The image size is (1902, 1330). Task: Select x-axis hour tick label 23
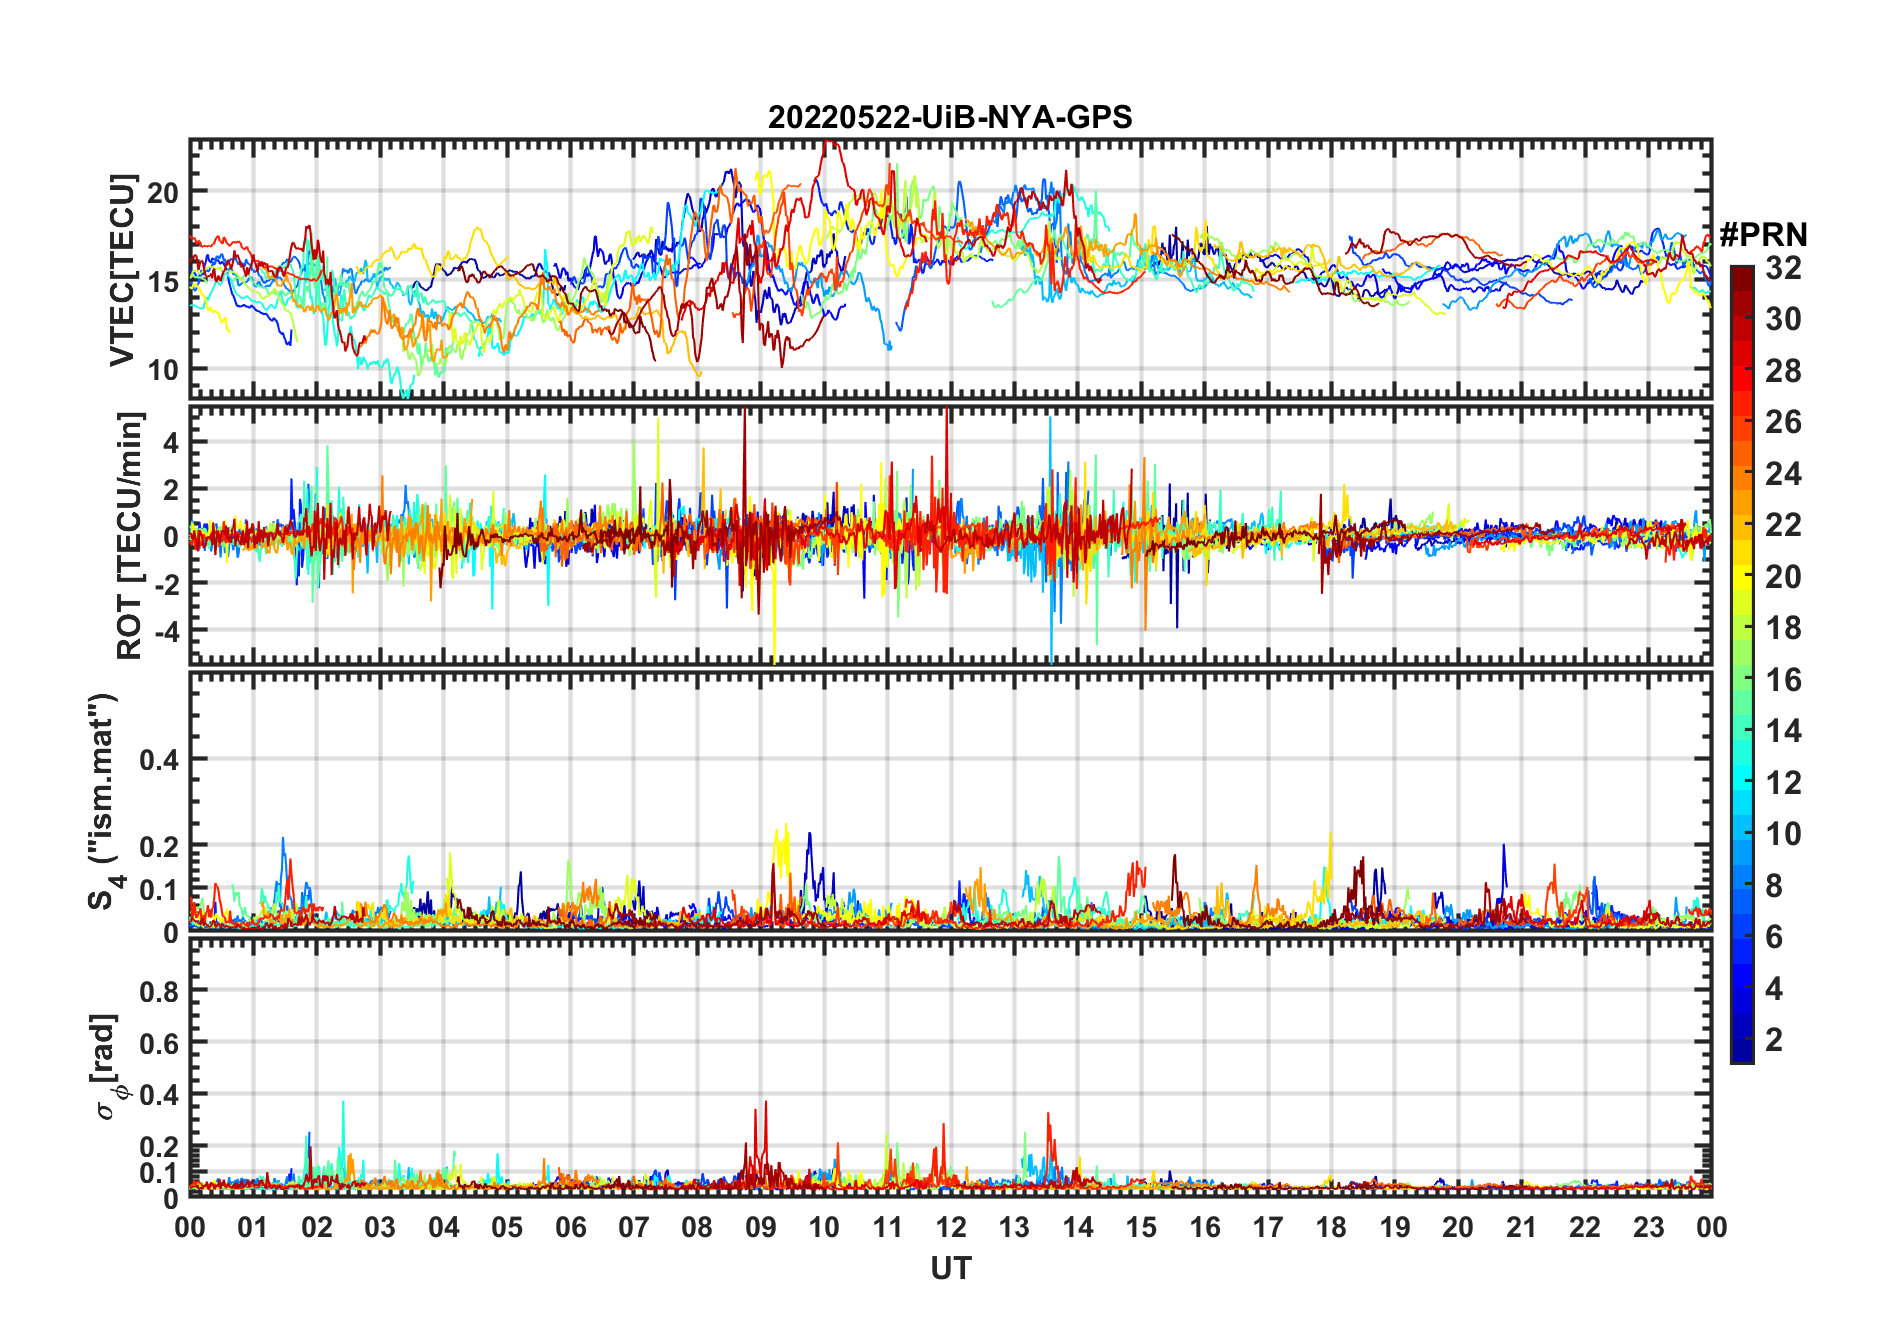[x=1649, y=1227]
